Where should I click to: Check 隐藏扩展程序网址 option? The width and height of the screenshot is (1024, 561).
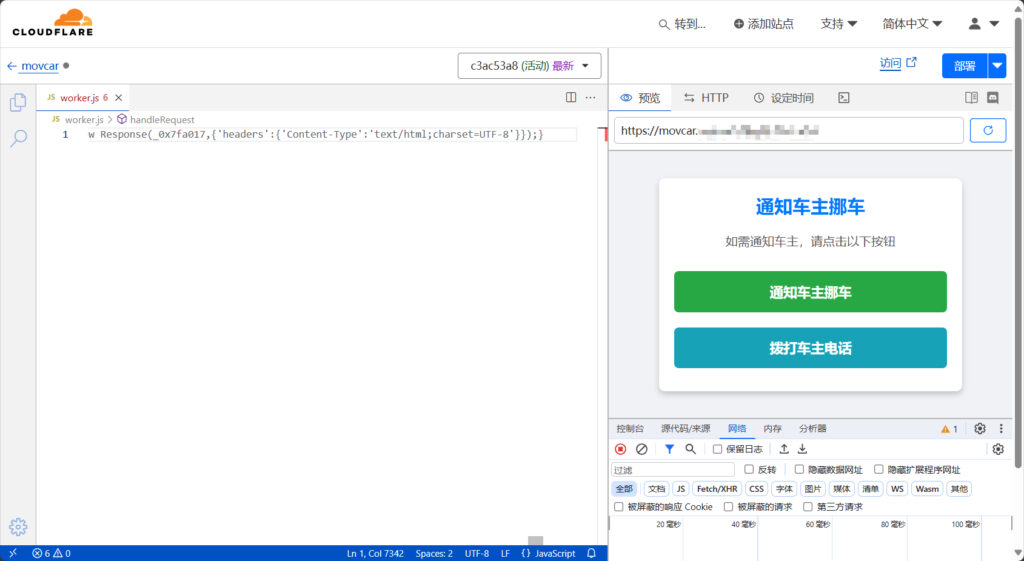click(879, 470)
